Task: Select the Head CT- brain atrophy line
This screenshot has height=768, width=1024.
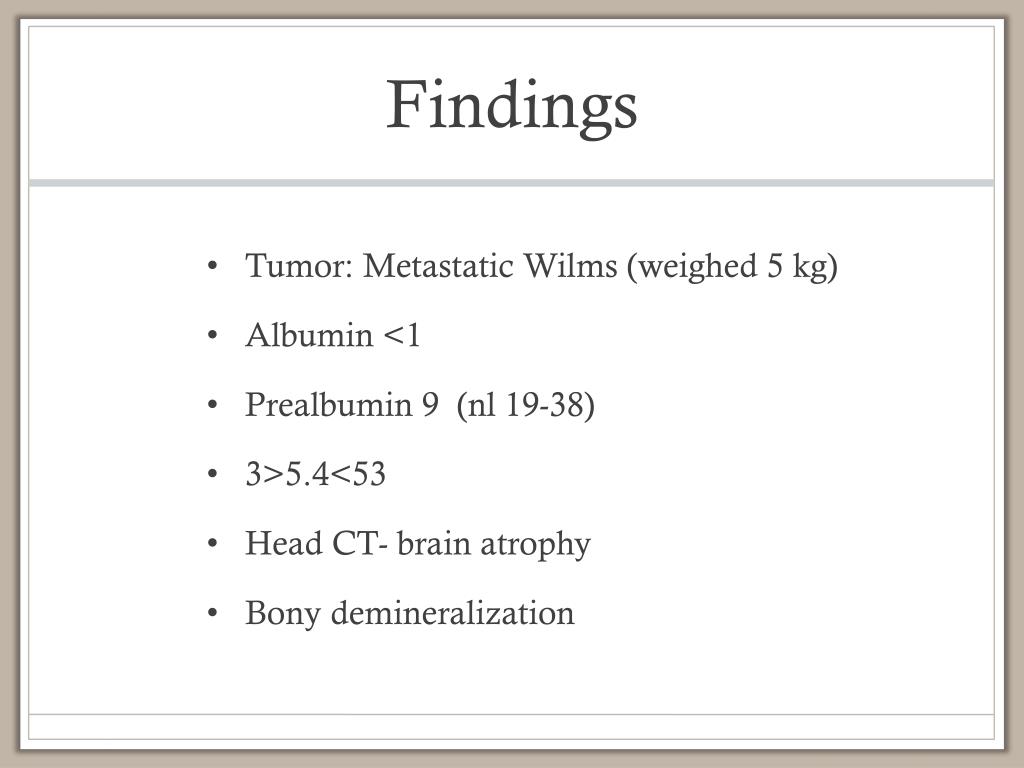Action: 418,544
